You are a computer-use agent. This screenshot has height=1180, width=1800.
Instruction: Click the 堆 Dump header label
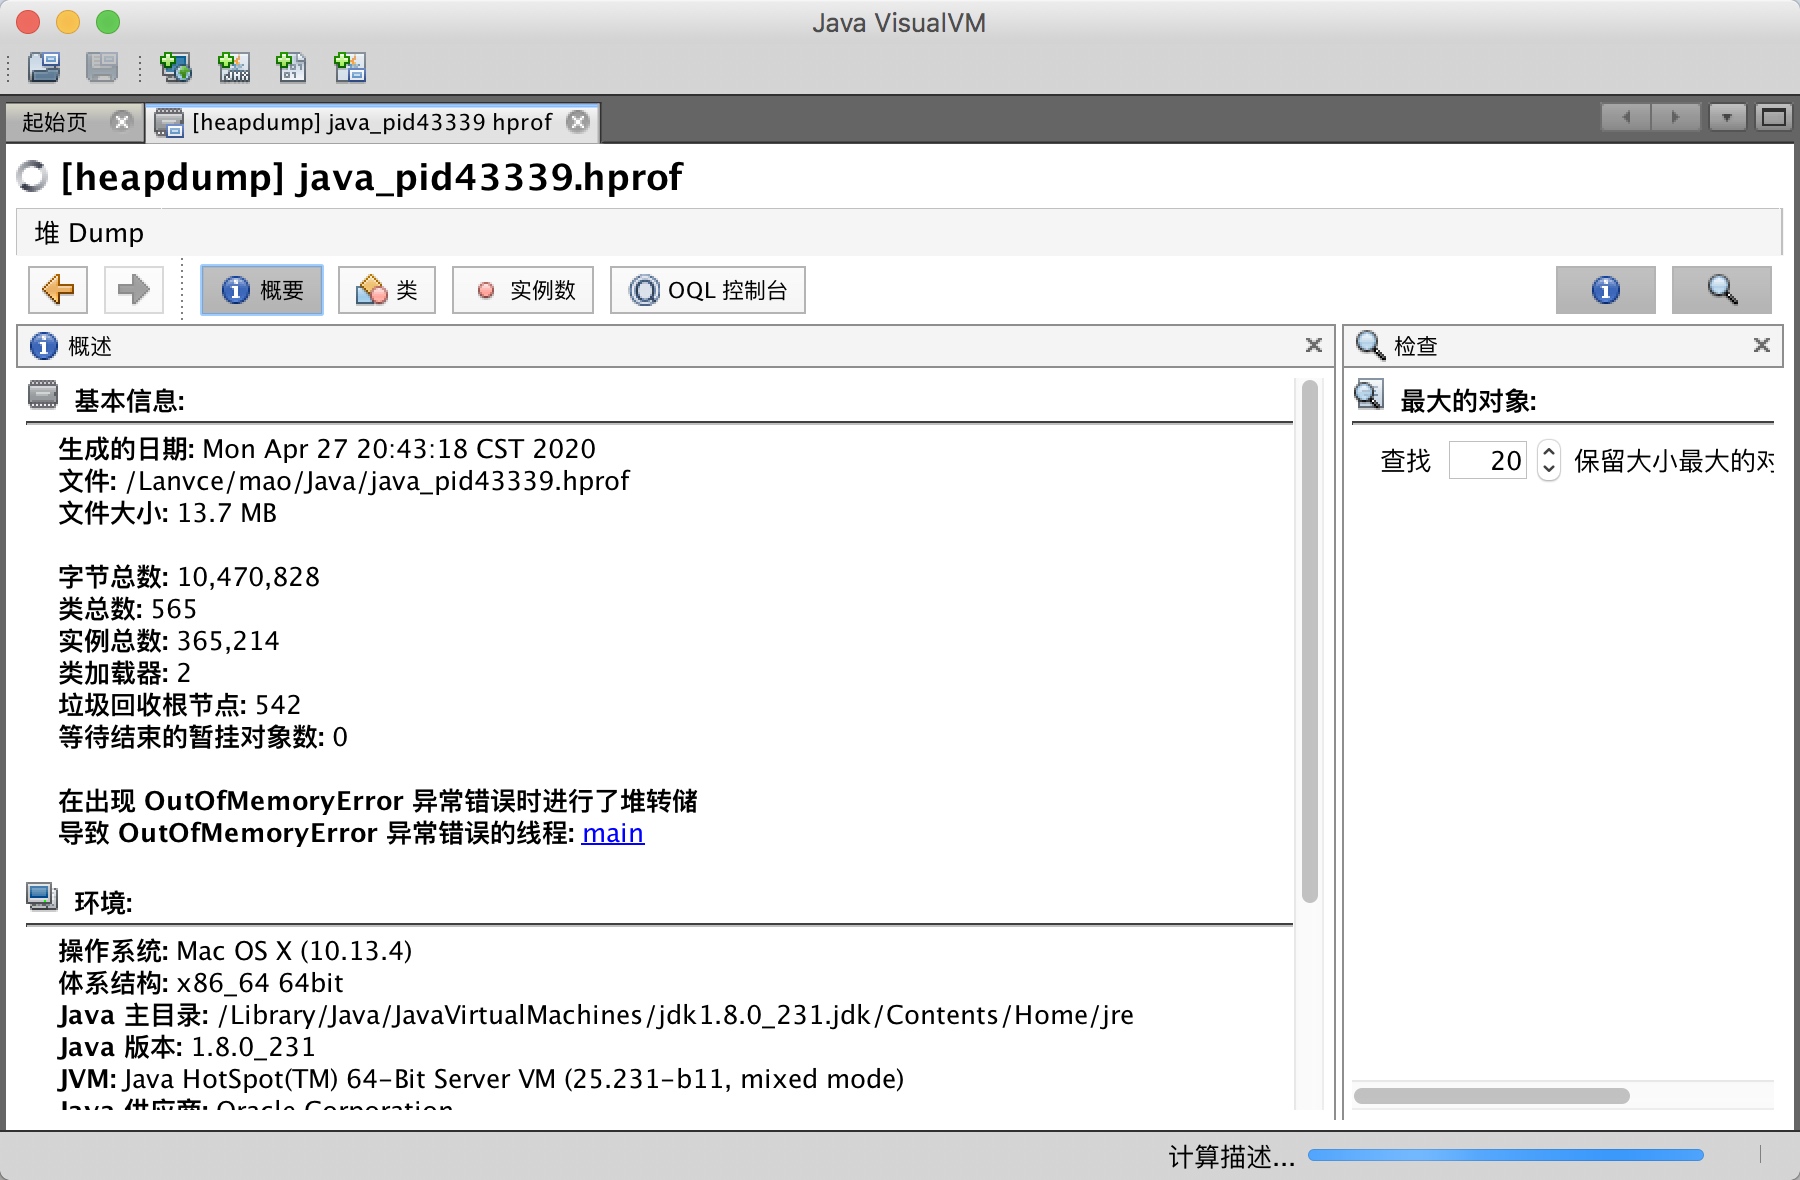pos(89,233)
